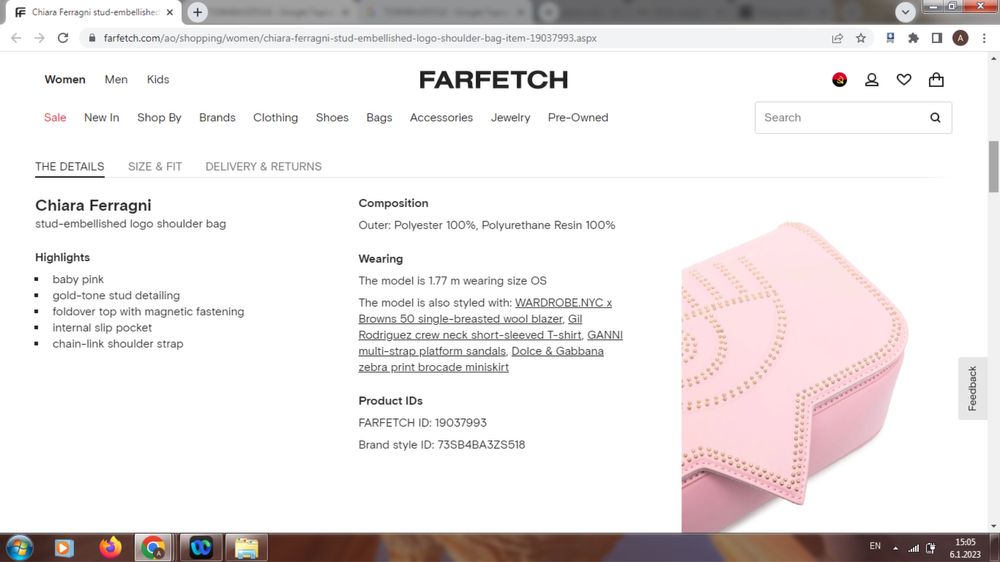Open Chrome extensions puzzle icon
This screenshot has height=562, width=1000.
pyautogui.click(x=913, y=38)
